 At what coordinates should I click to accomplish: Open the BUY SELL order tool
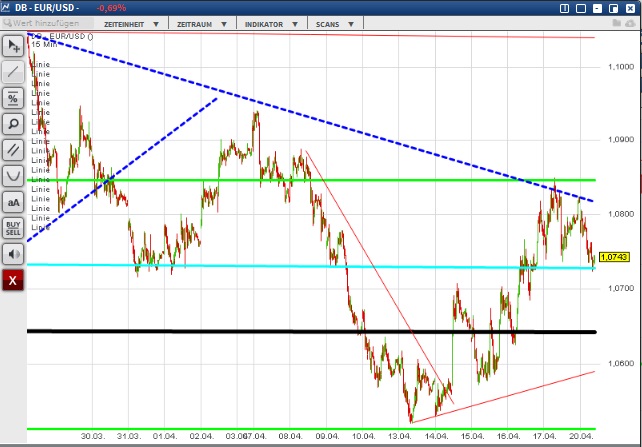click(13, 228)
